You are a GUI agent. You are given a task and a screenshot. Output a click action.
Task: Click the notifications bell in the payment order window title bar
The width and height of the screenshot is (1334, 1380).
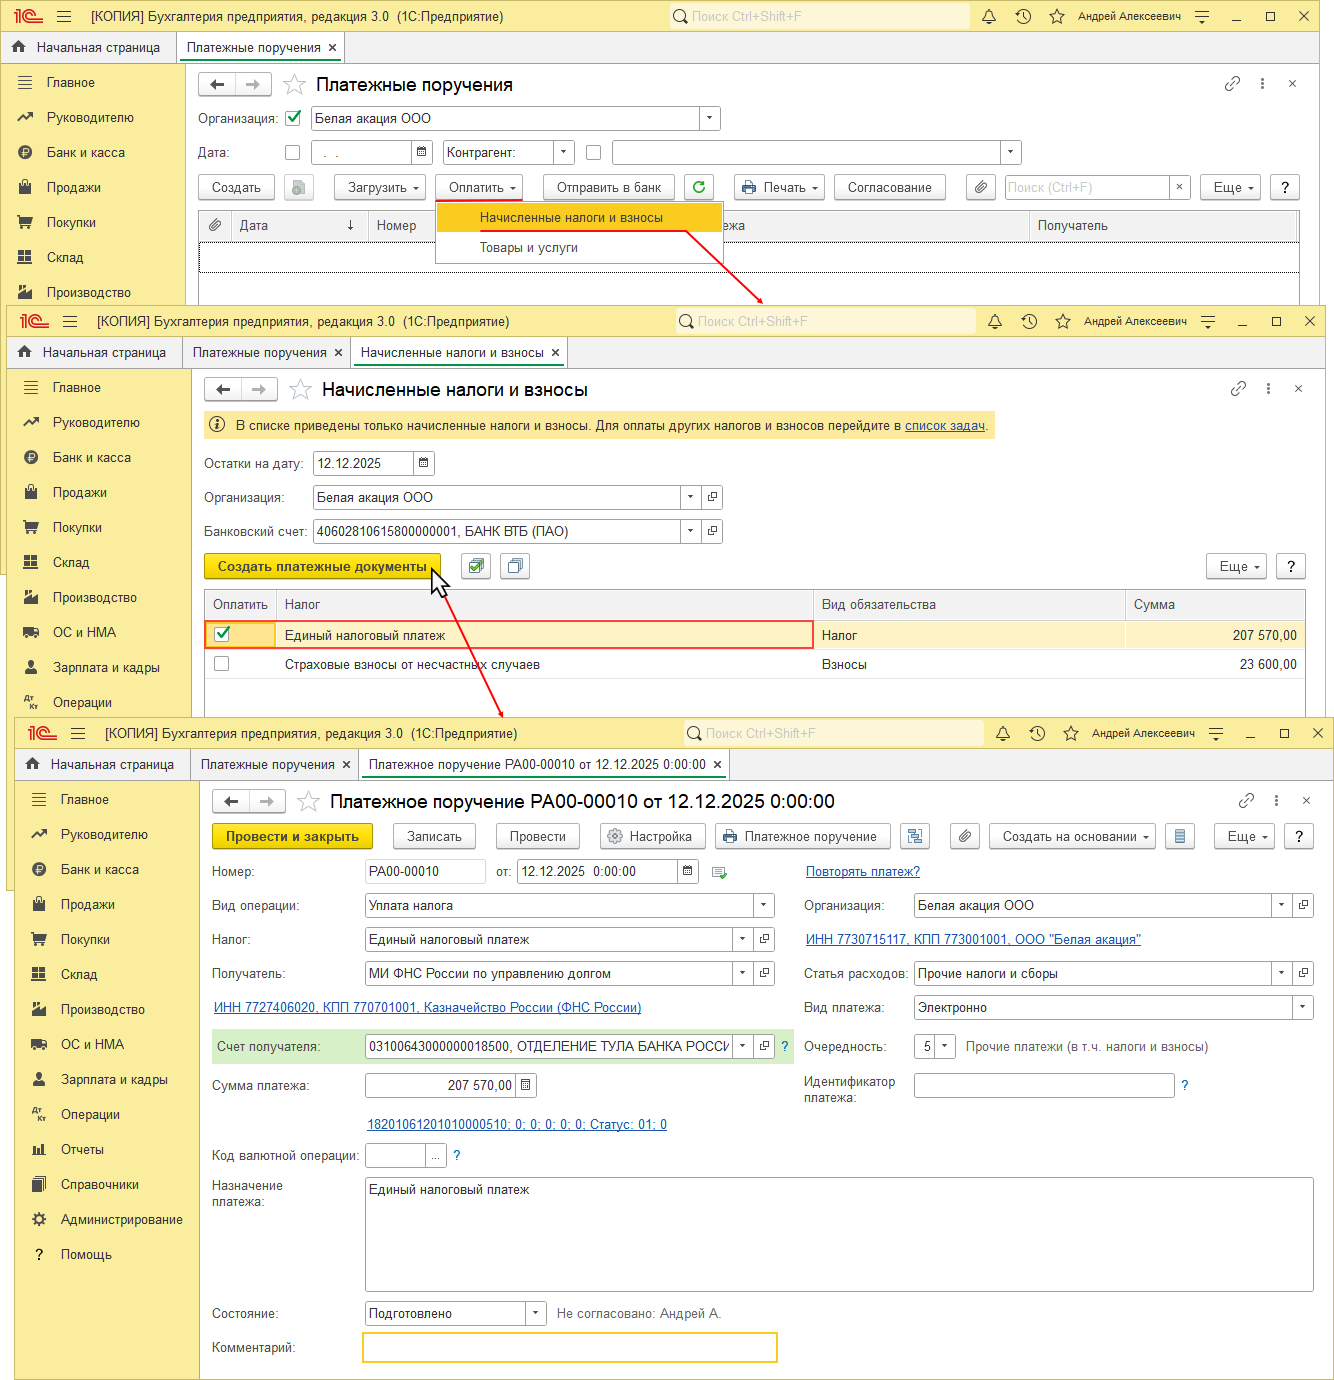tap(1003, 733)
